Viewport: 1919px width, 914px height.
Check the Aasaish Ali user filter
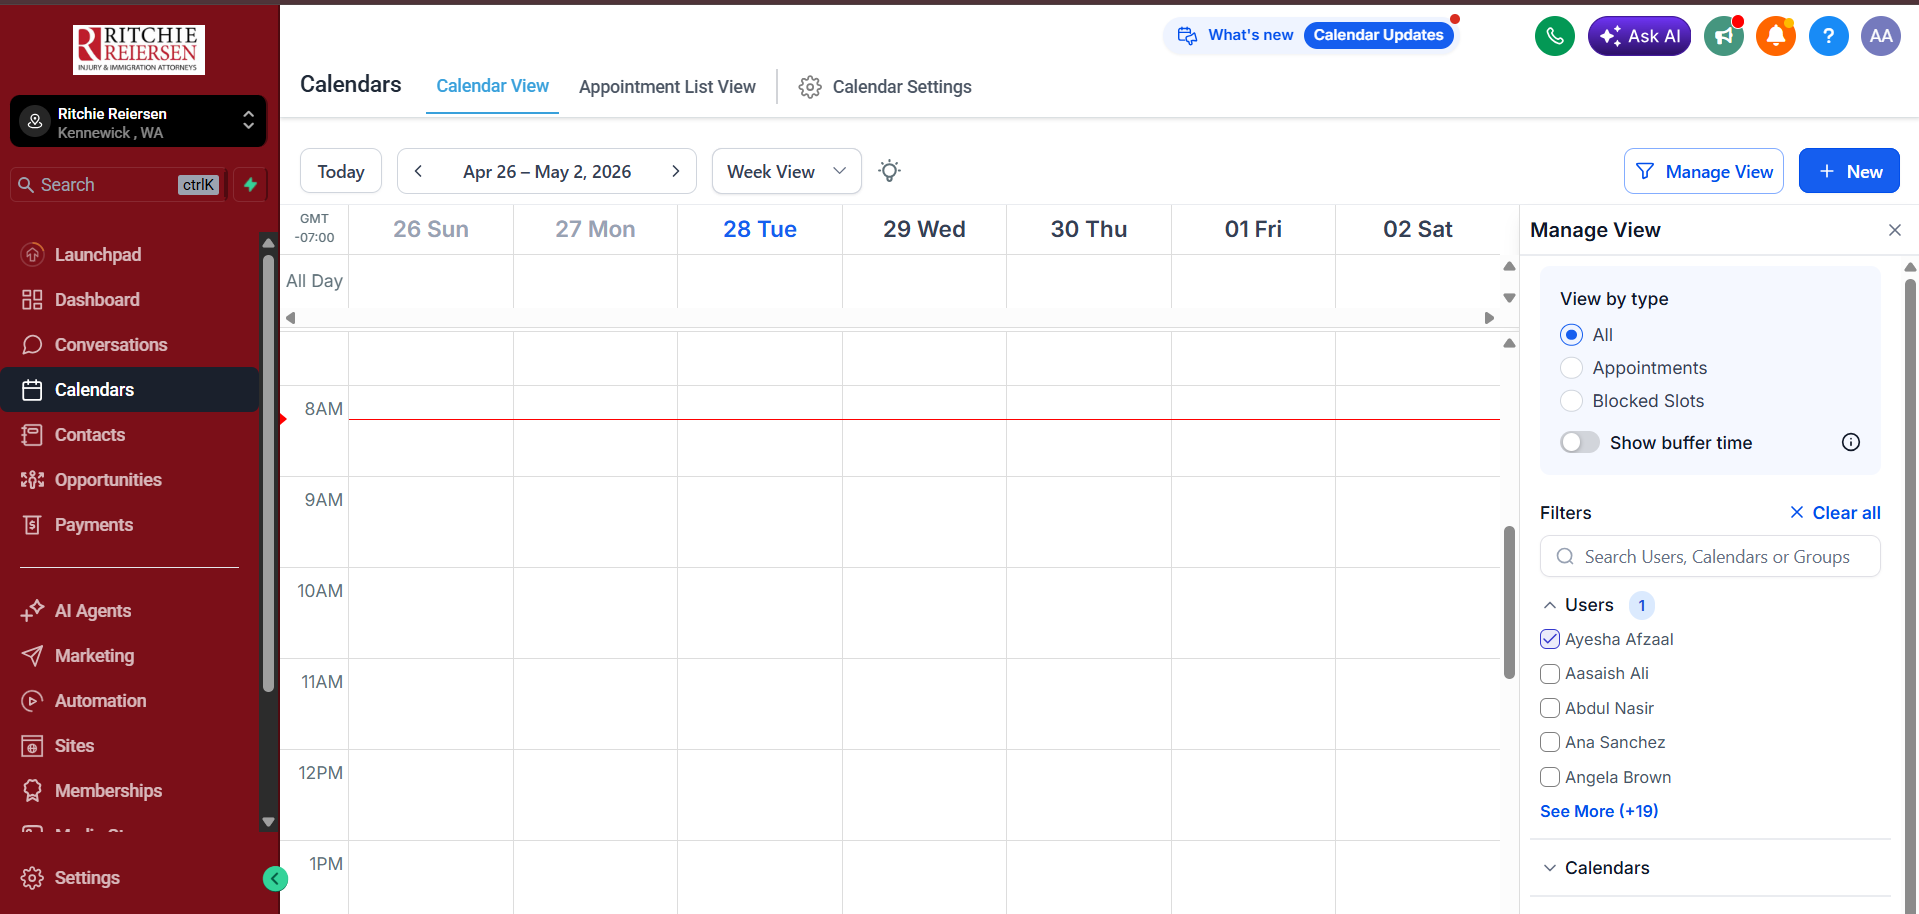point(1550,674)
